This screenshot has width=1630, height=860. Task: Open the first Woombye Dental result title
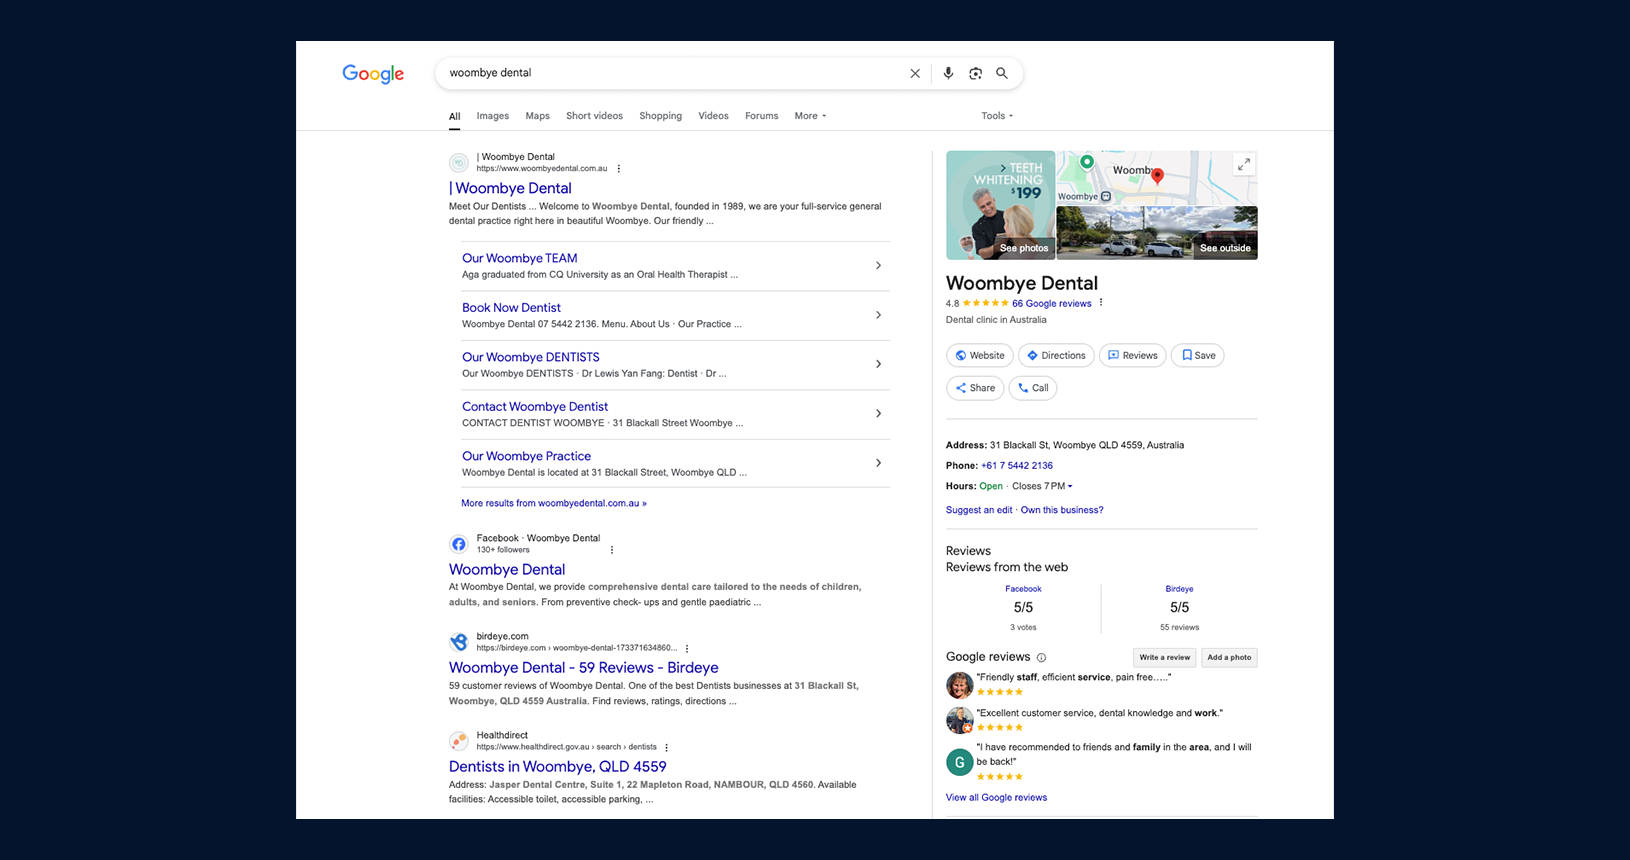(x=511, y=188)
